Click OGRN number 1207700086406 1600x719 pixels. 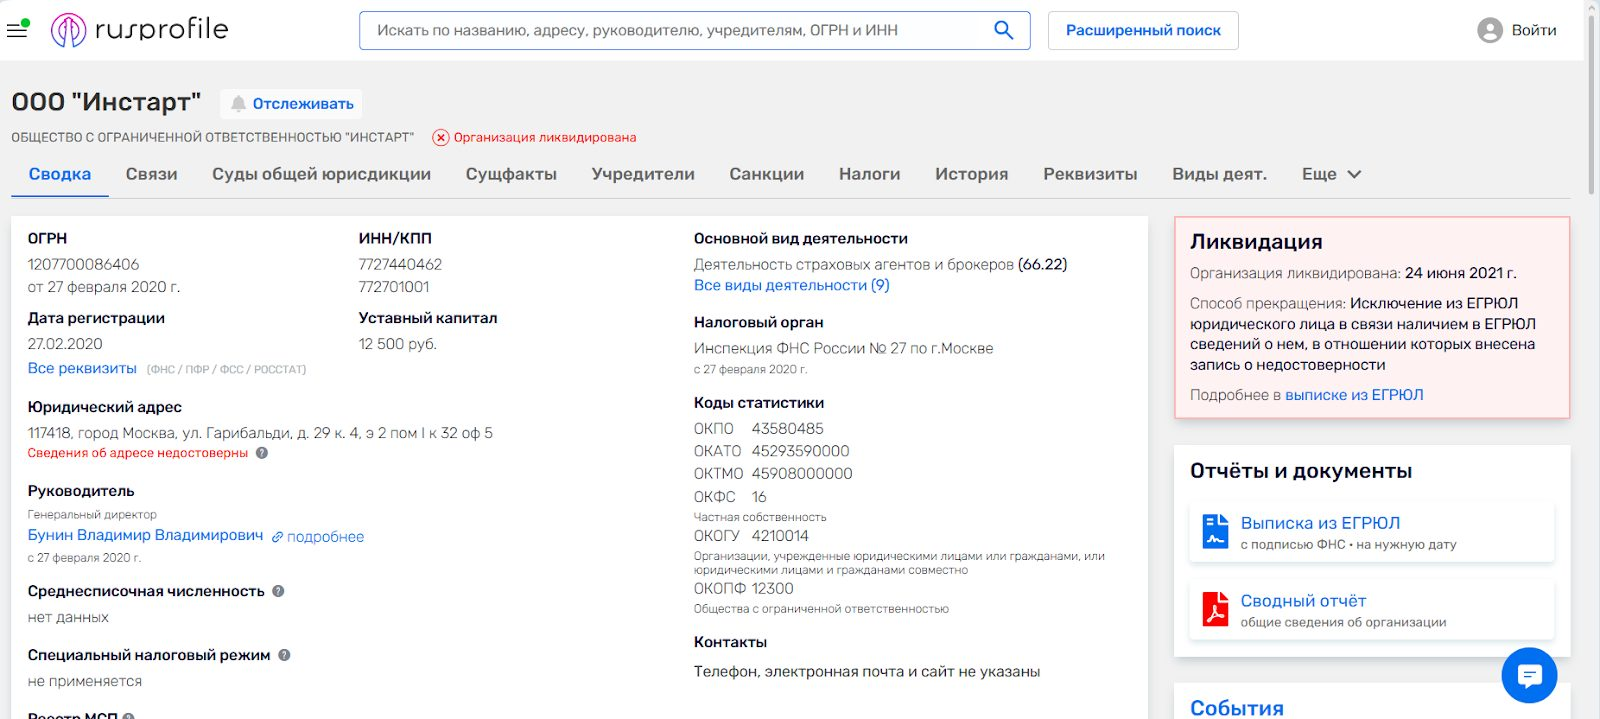[83, 264]
